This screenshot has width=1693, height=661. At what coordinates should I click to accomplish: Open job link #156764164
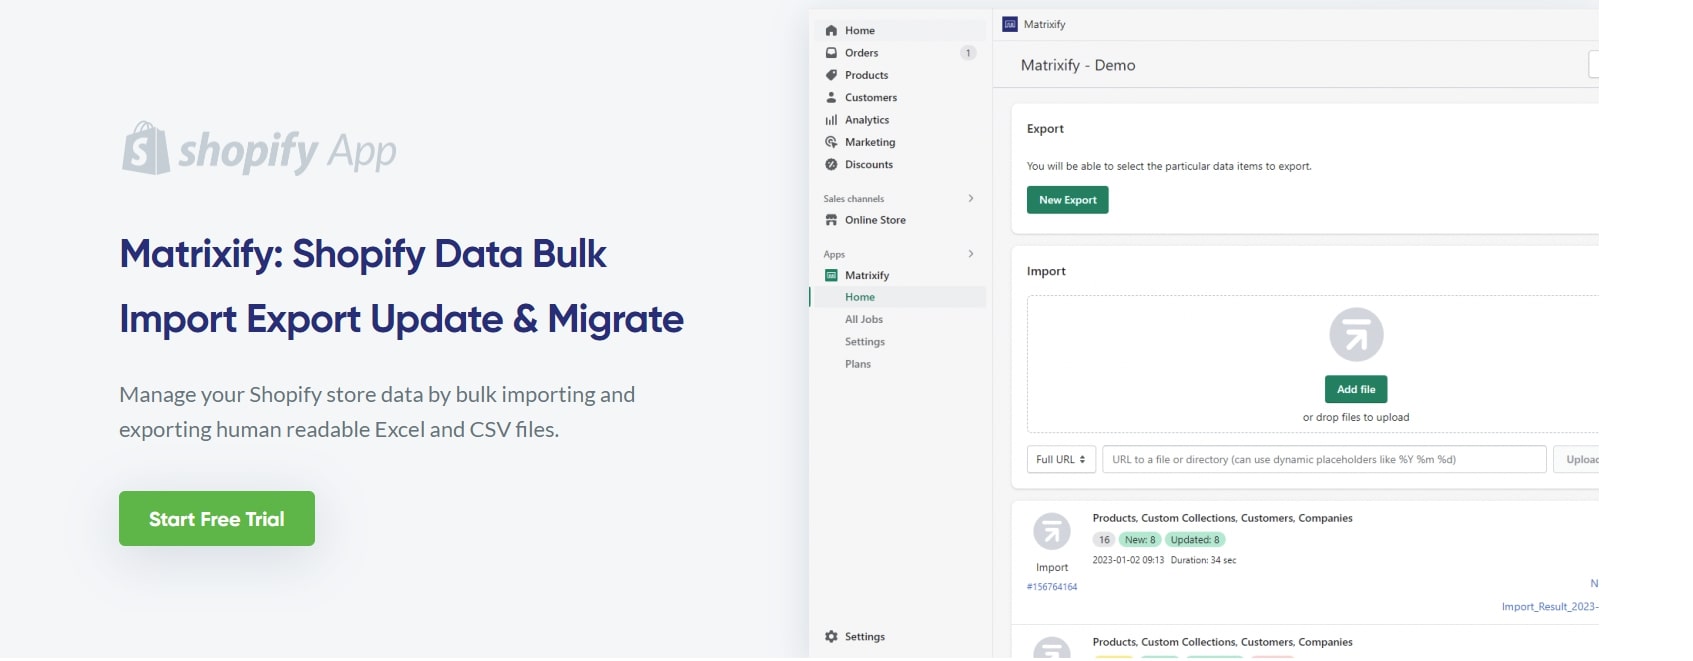coord(1052,587)
